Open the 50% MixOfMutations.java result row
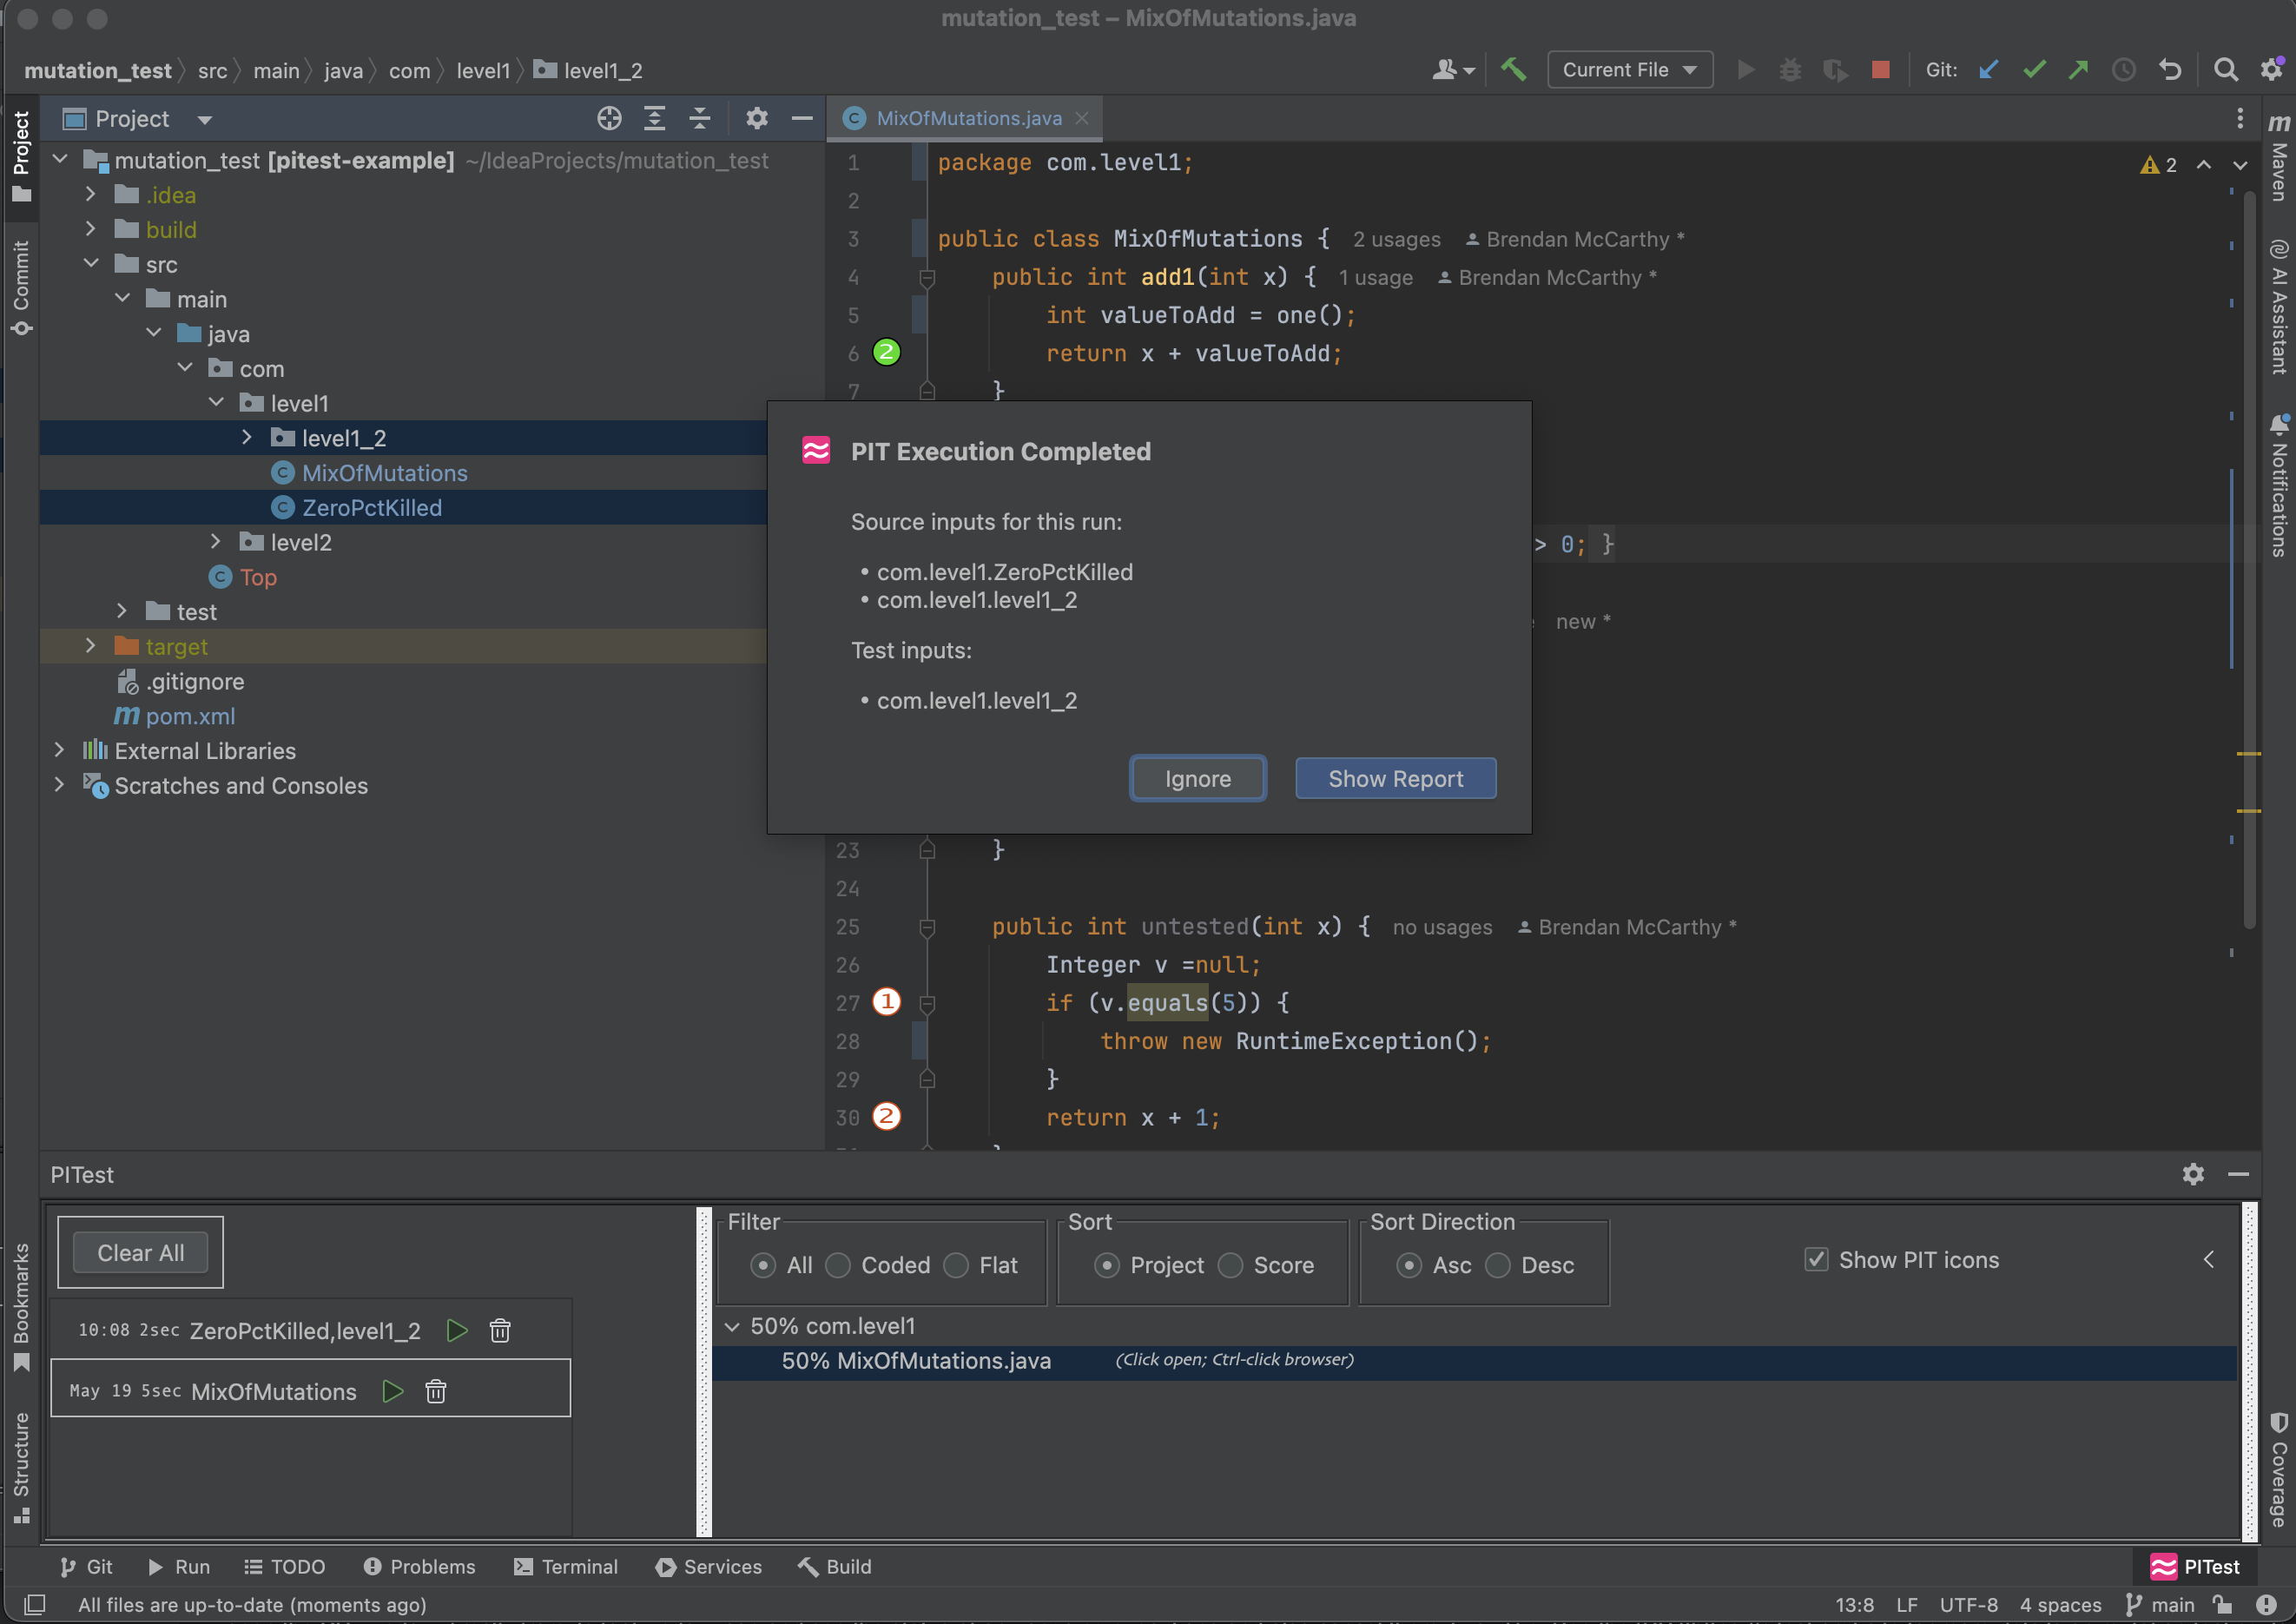The width and height of the screenshot is (2296, 1624). [1474, 1361]
